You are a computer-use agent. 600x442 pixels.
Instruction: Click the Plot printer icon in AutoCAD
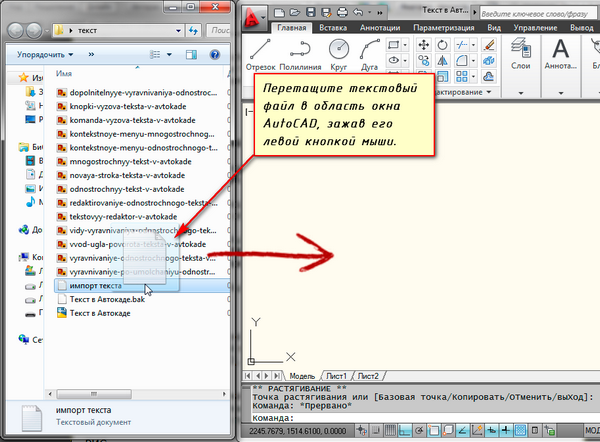tap(342, 13)
